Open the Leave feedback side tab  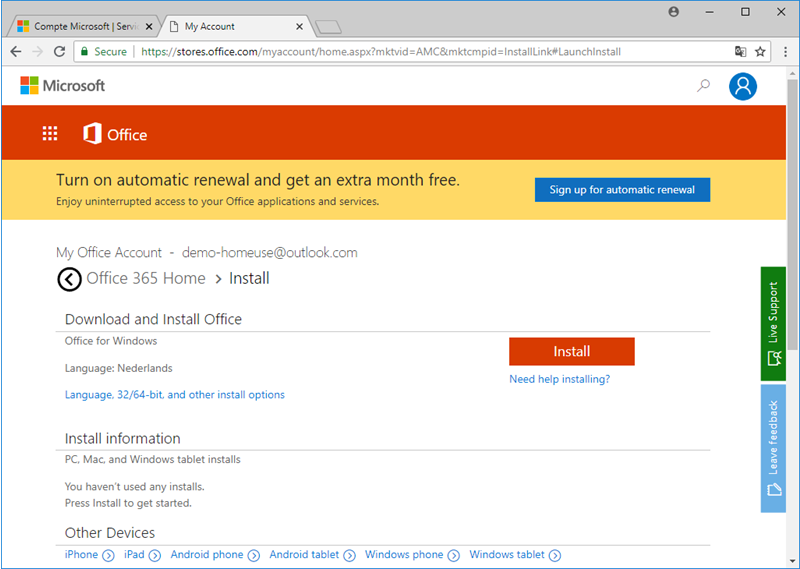point(773,448)
